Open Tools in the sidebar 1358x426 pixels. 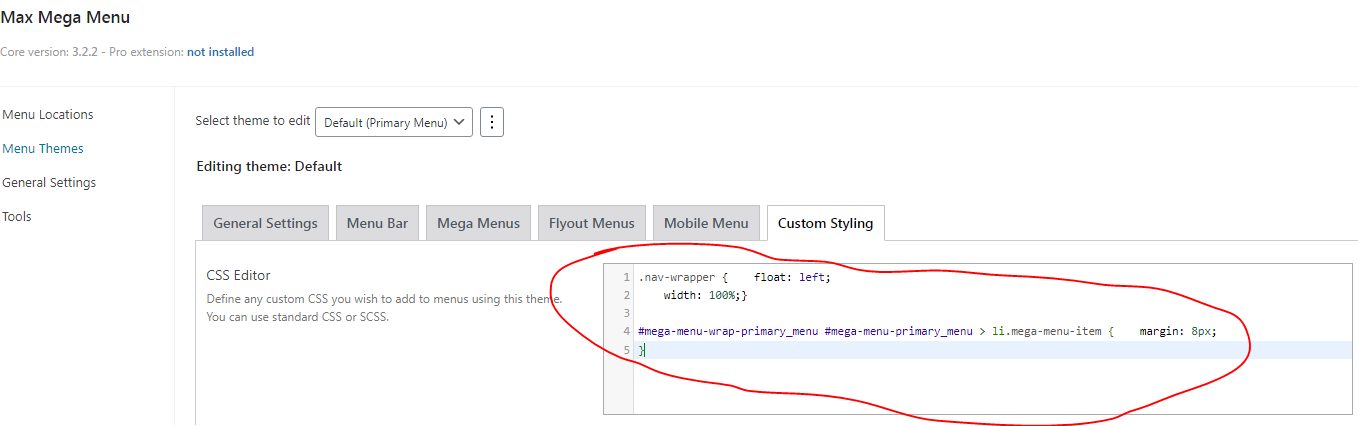click(x=17, y=216)
